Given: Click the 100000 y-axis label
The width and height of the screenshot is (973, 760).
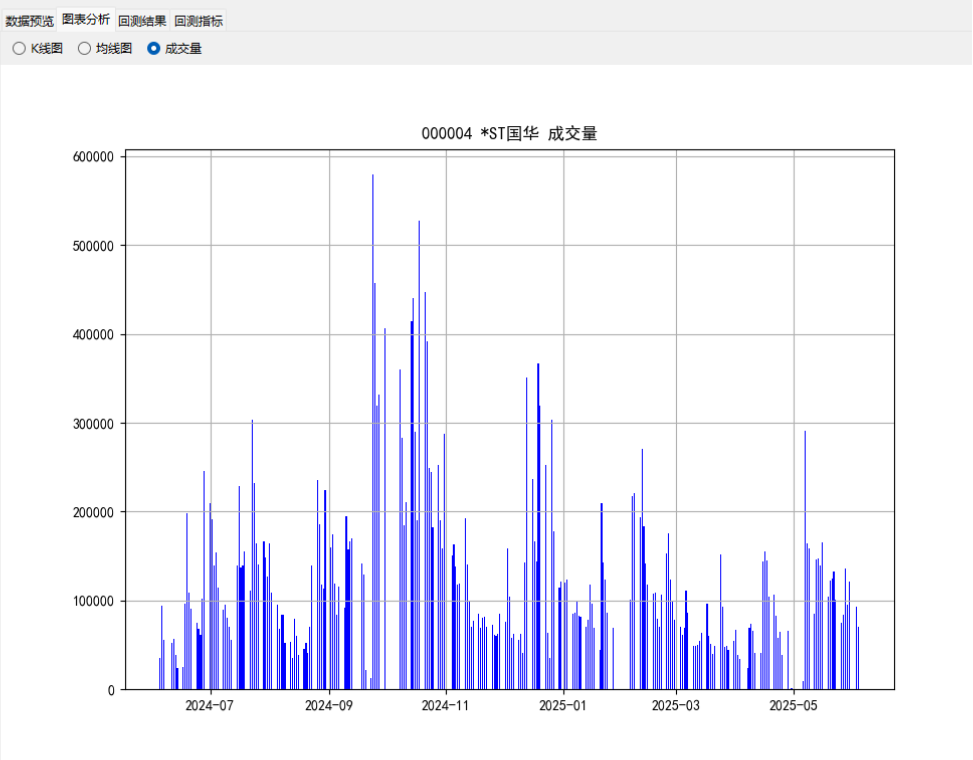Looking at the screenshot, I should click(94, 602).
